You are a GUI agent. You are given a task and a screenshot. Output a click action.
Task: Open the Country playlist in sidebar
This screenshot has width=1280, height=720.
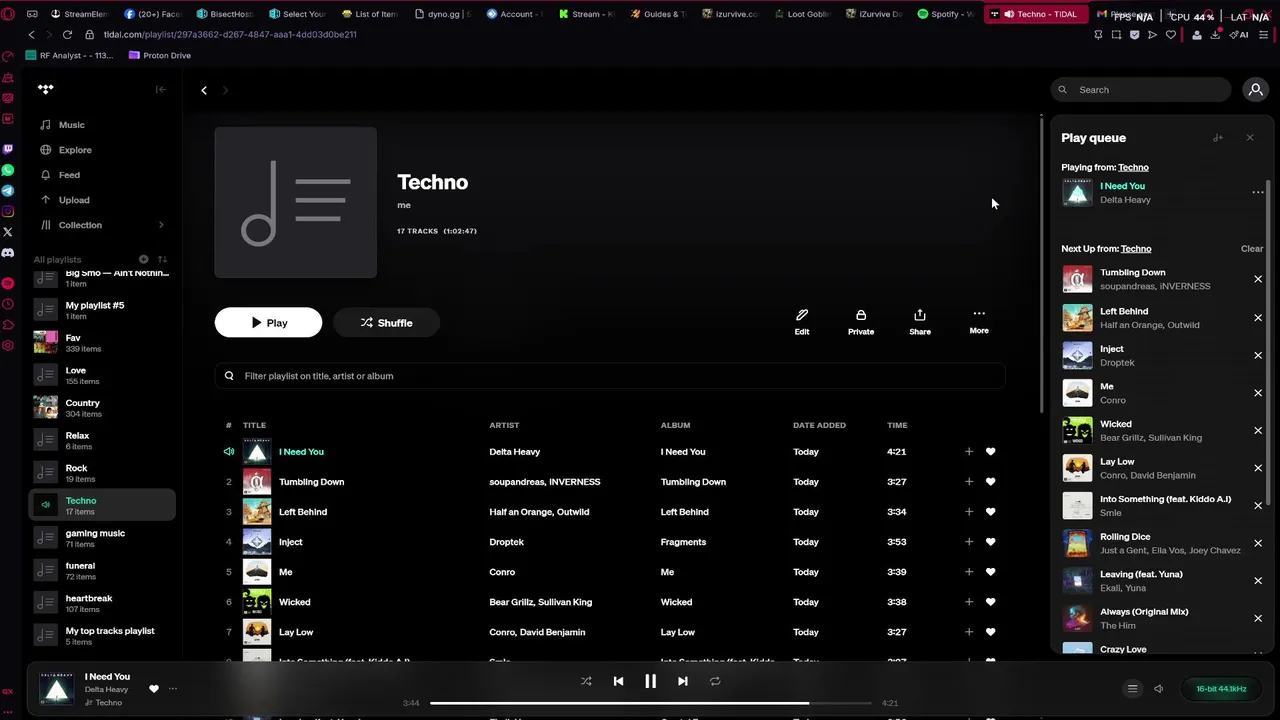coord(102,407)
